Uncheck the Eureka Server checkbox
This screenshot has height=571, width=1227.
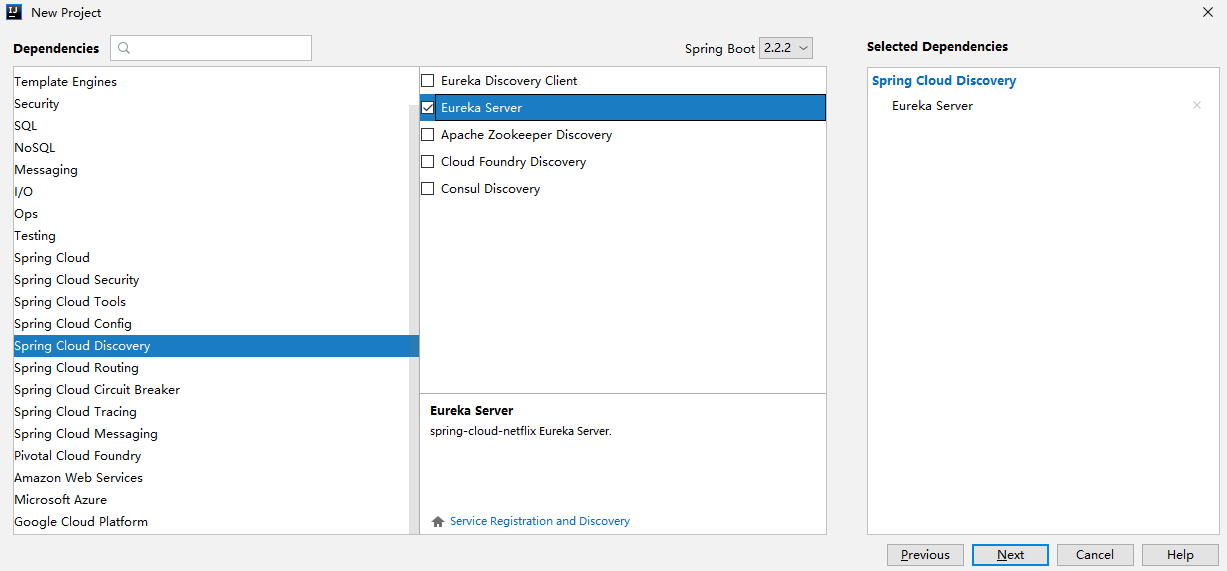coord(428,107)
